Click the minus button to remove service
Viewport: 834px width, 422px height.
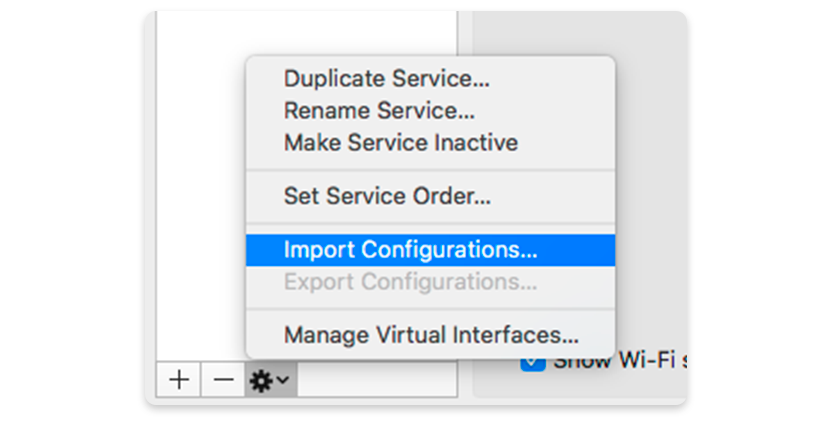pyautogui.click(x=223, y=380)
